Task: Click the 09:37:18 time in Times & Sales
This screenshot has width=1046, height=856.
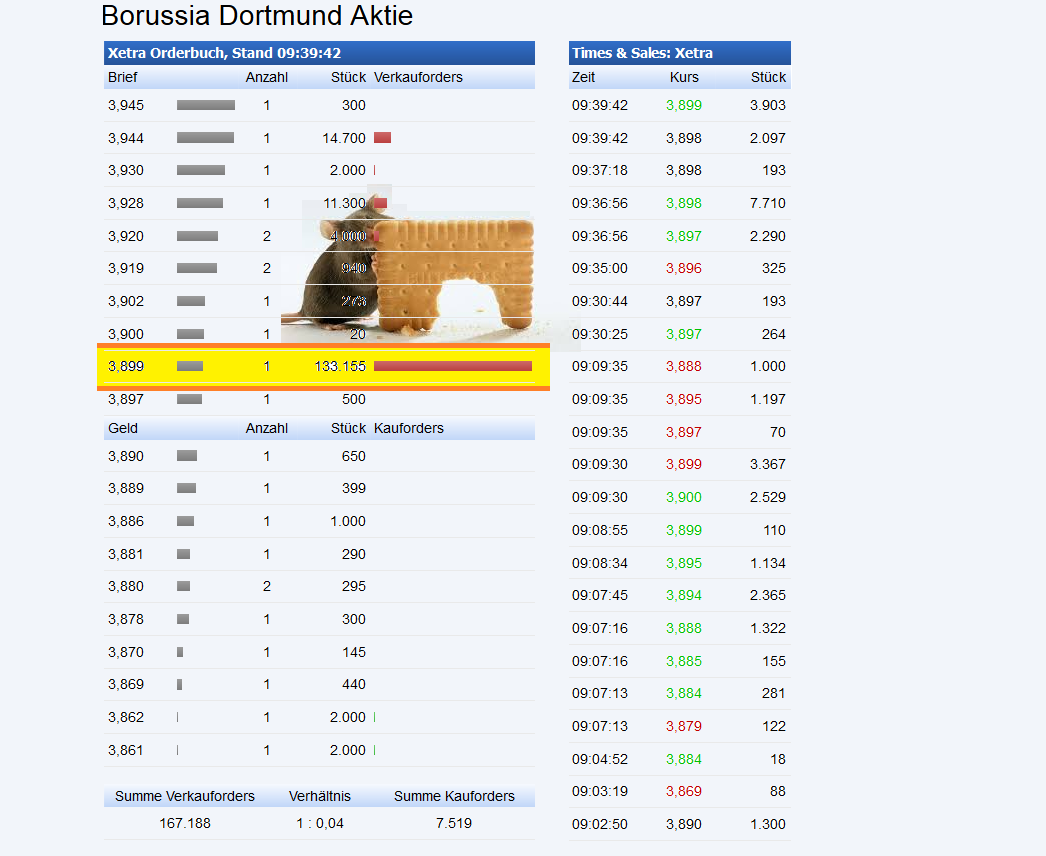Action: (x=600, y=170)
